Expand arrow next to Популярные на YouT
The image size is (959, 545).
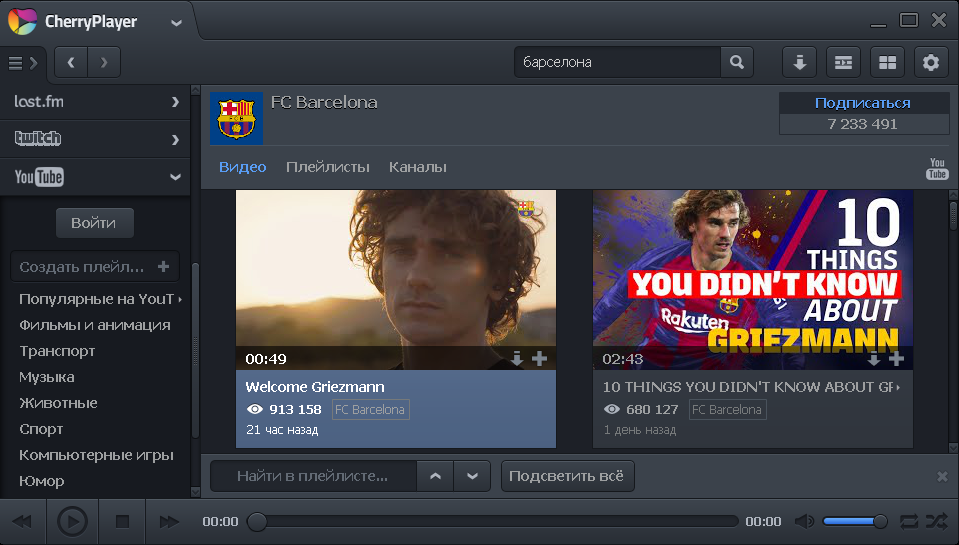(x=180, y=300)
